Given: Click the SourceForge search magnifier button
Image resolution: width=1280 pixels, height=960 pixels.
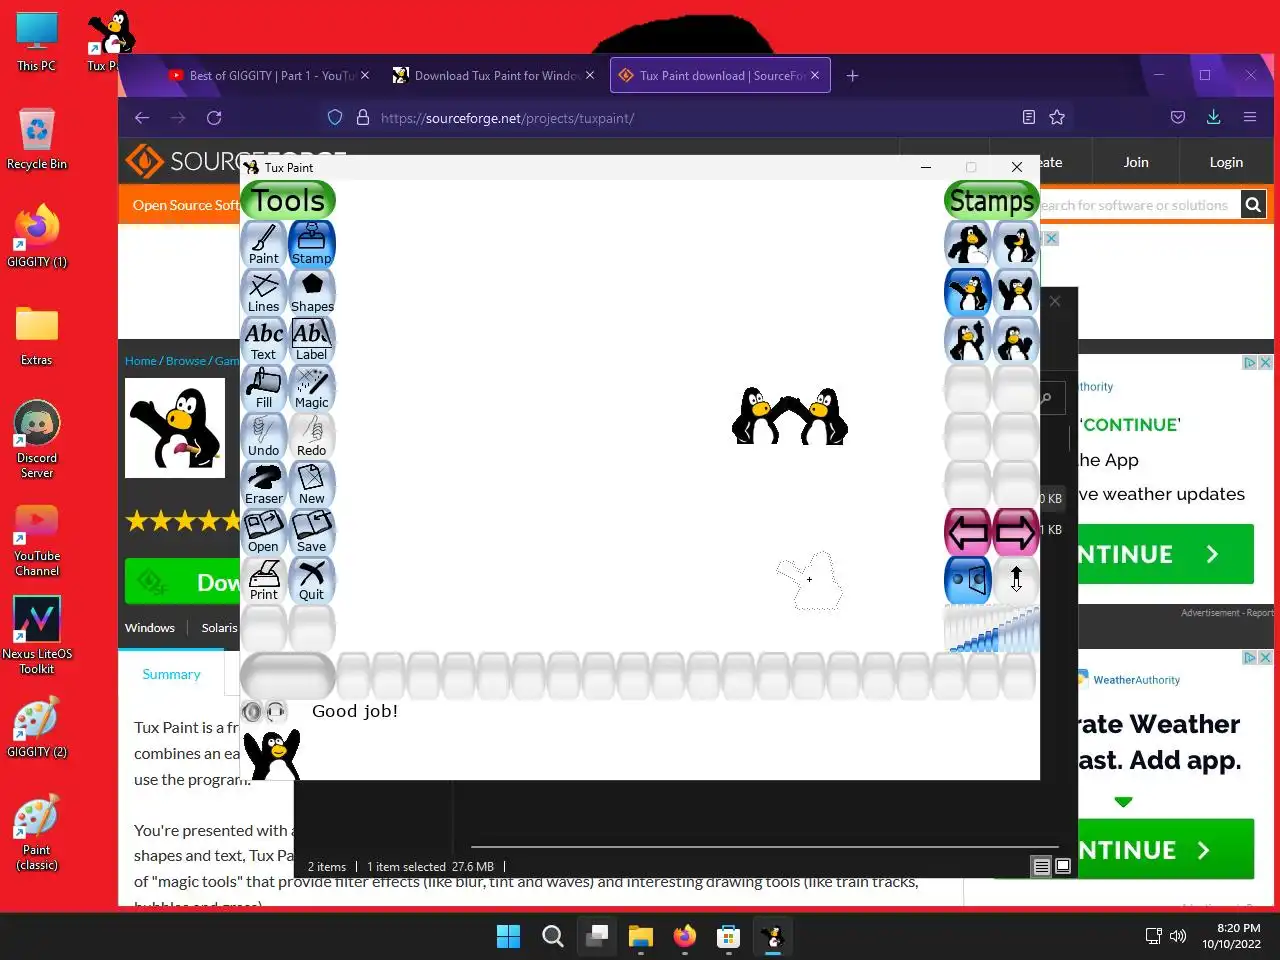Looking at the screenshot, I should [x=1253, y=205].
